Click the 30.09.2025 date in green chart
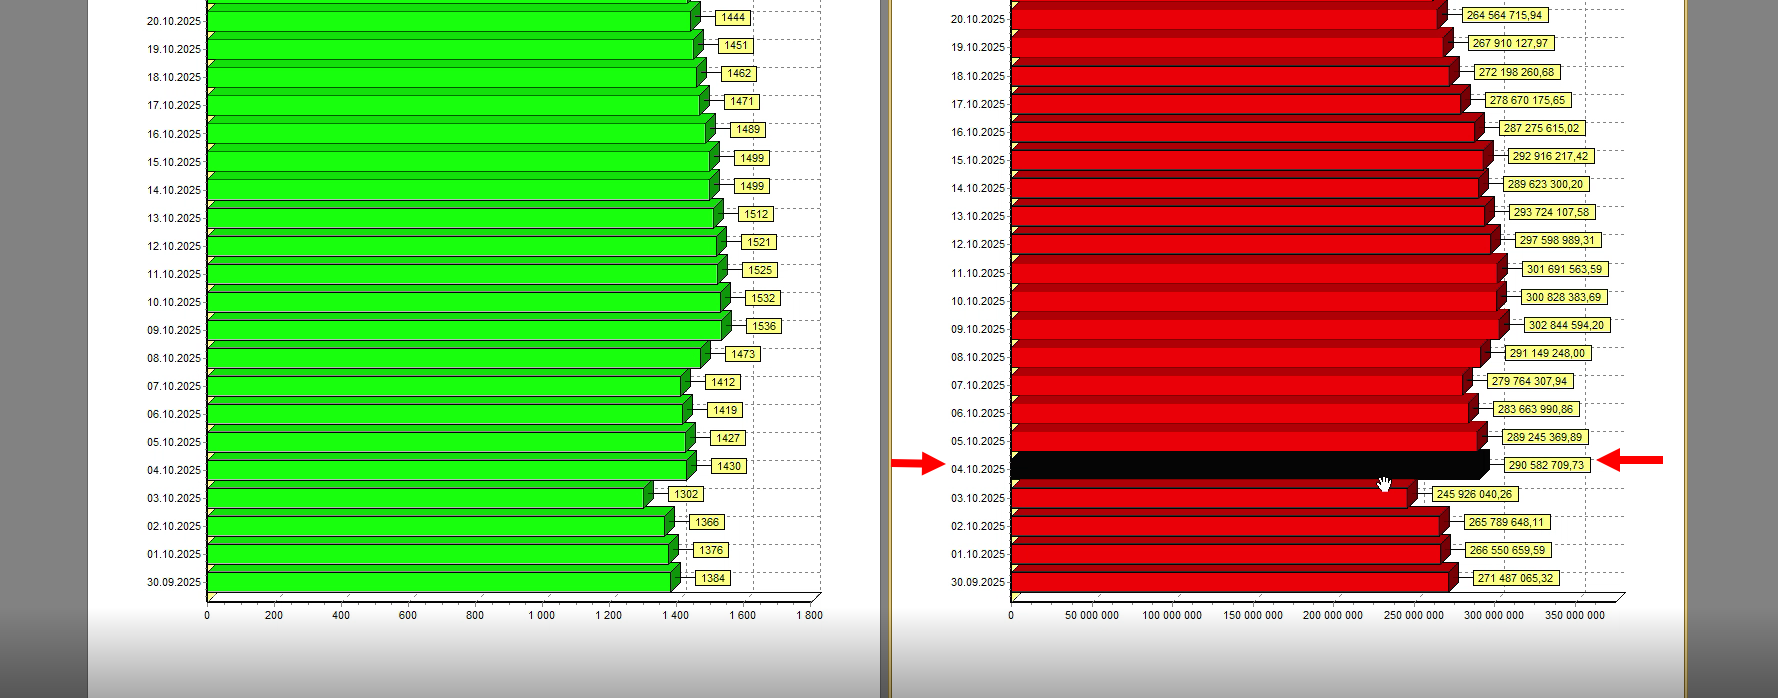 point(174,582)
